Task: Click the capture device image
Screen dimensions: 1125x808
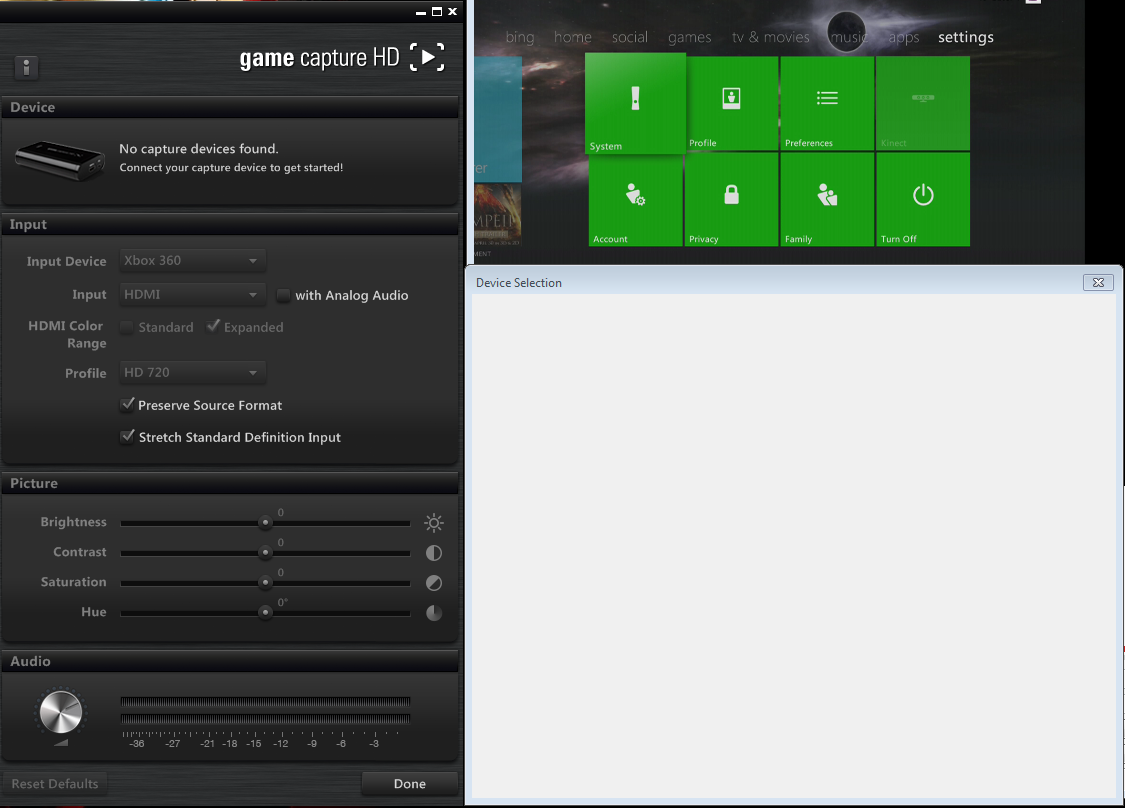Action: (x=60, y=159)
